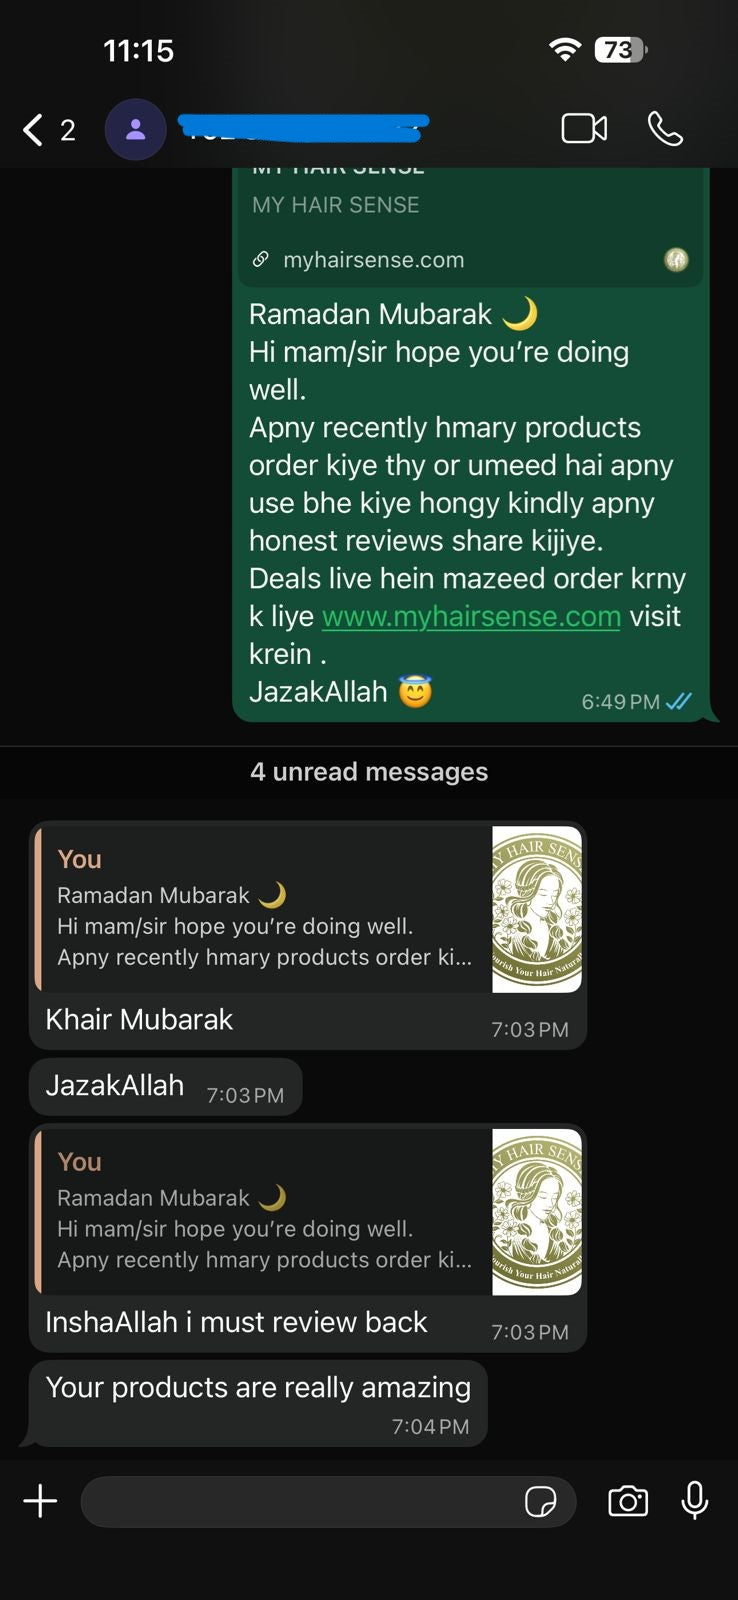Open the contact profile avatar
Image resolution: width=738 pixels, height=1600 pixels.
pyautogui.click(x=136, y=130)
